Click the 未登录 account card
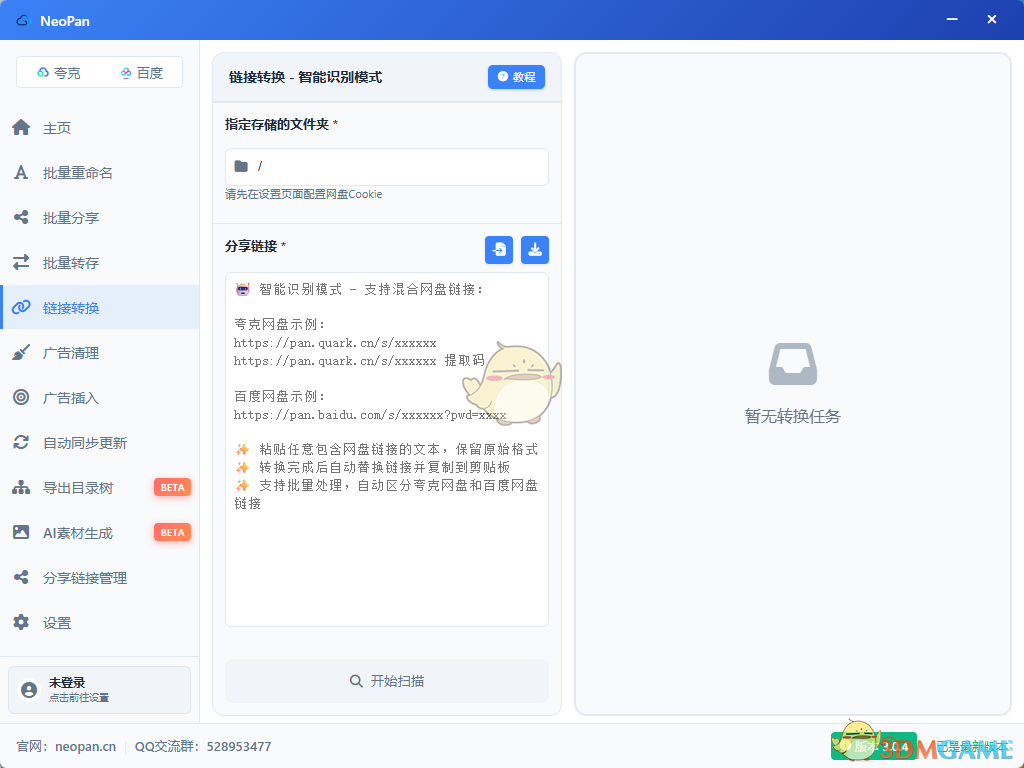The width and height of the screenshot is (1024, 768). coord(99,690)
